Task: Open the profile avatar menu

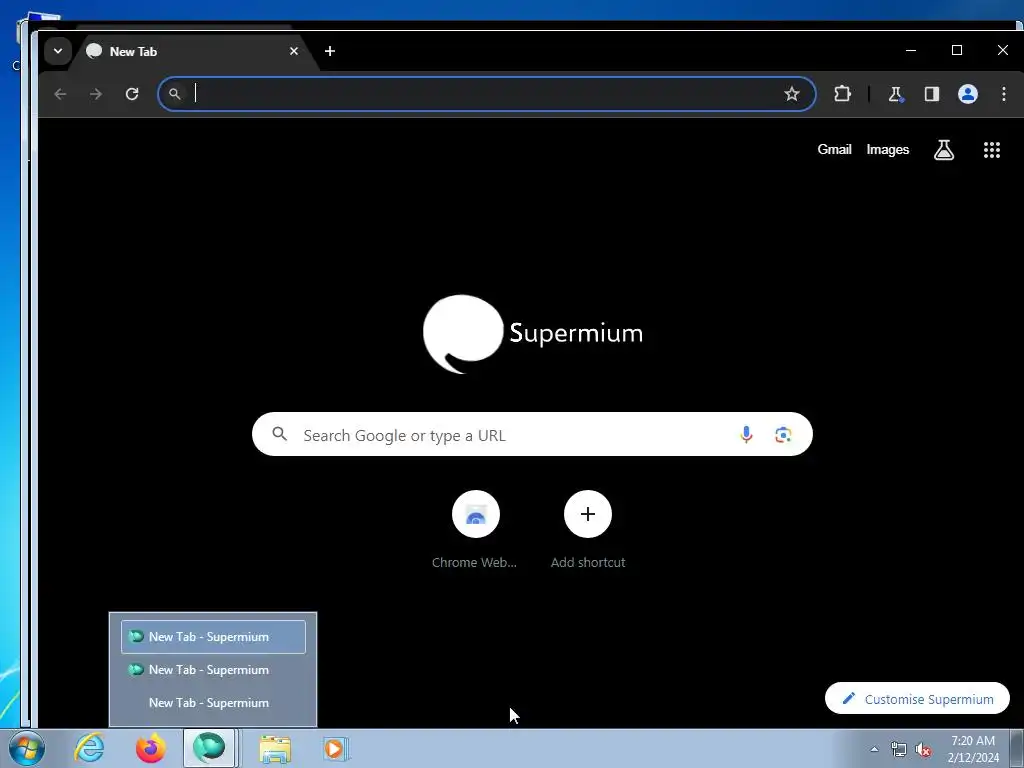Action: 968,94
